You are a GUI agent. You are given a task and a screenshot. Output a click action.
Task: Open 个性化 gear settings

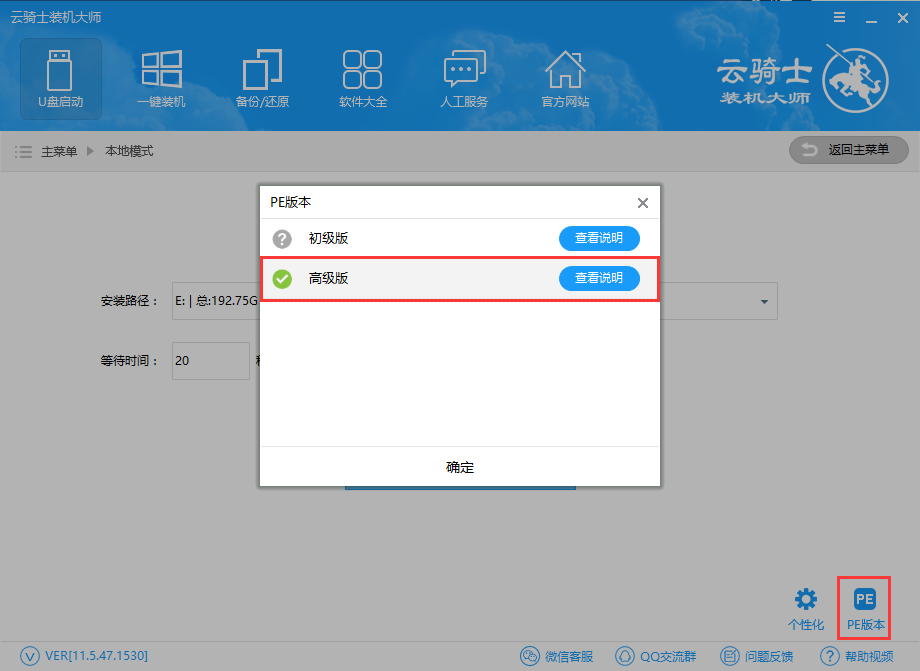(806, 609)
